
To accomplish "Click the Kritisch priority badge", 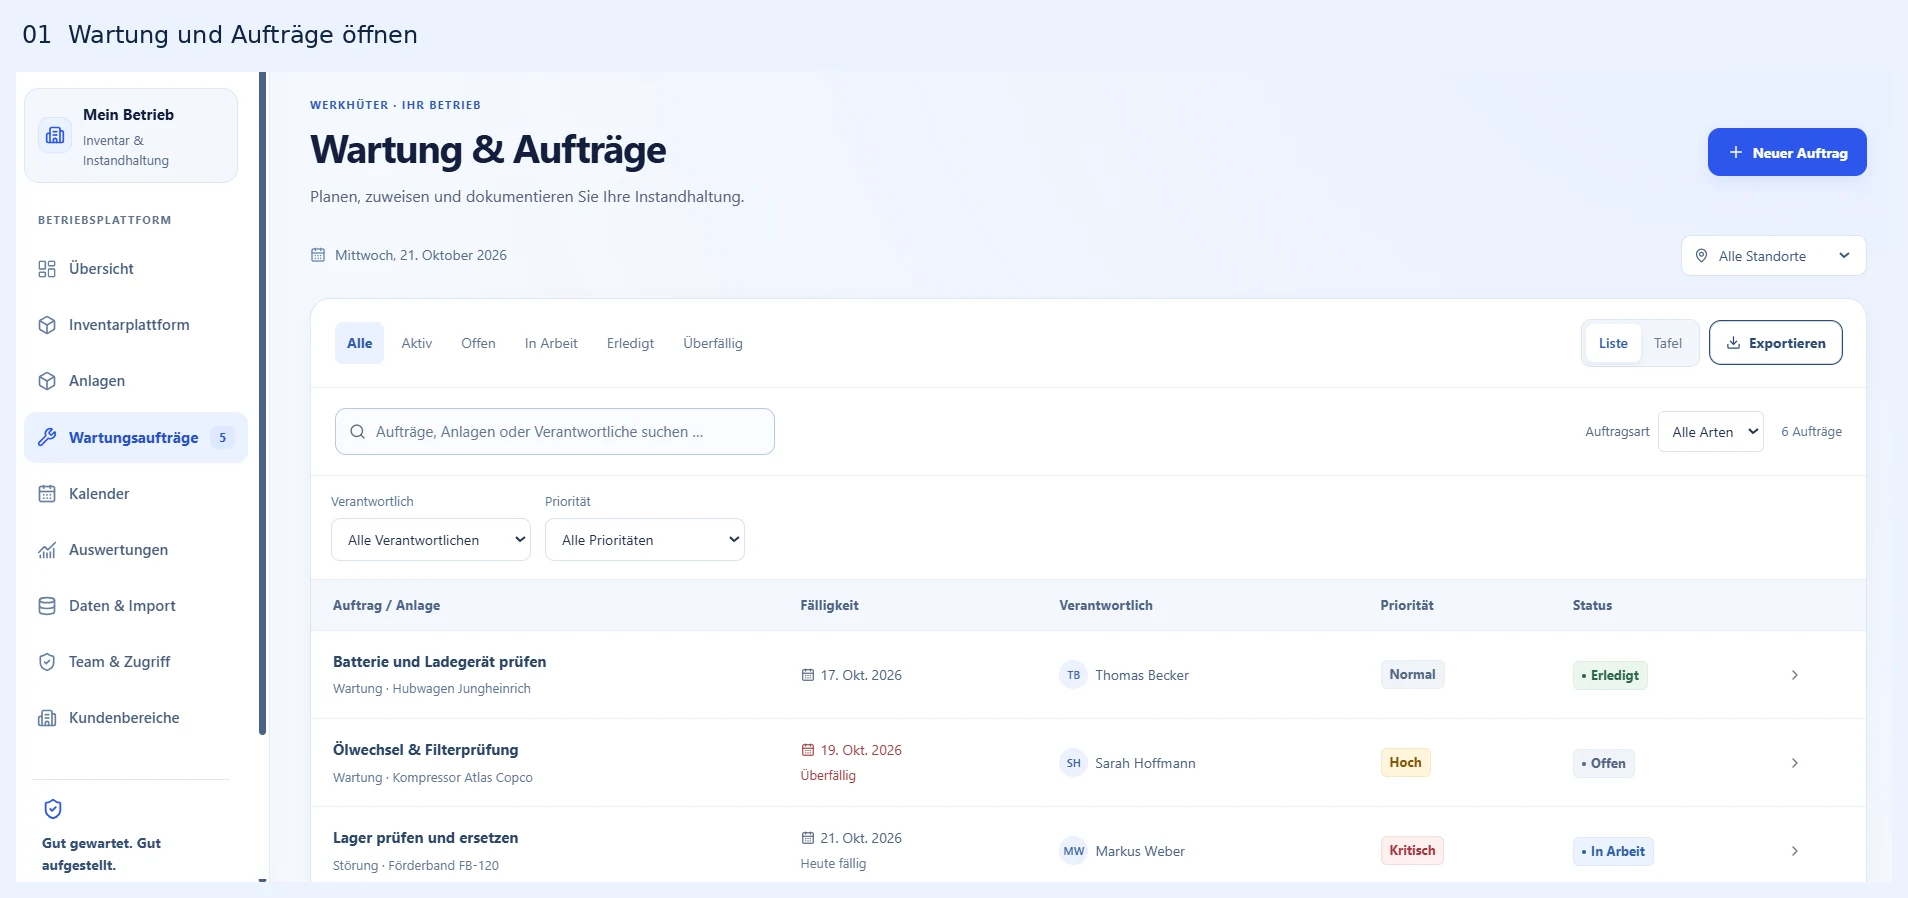I will (x=1412, y=851).
